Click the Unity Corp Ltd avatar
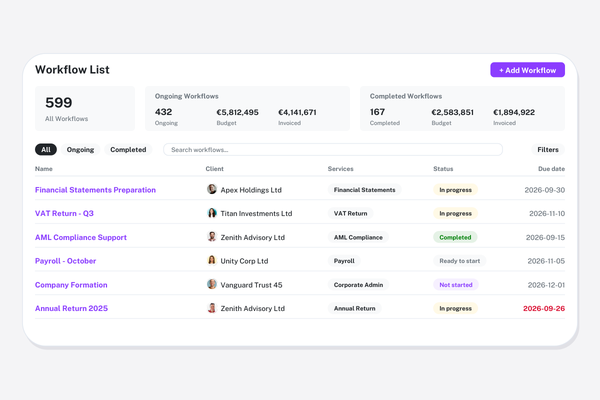Screen dimensions: 600x400 point(212,260)
